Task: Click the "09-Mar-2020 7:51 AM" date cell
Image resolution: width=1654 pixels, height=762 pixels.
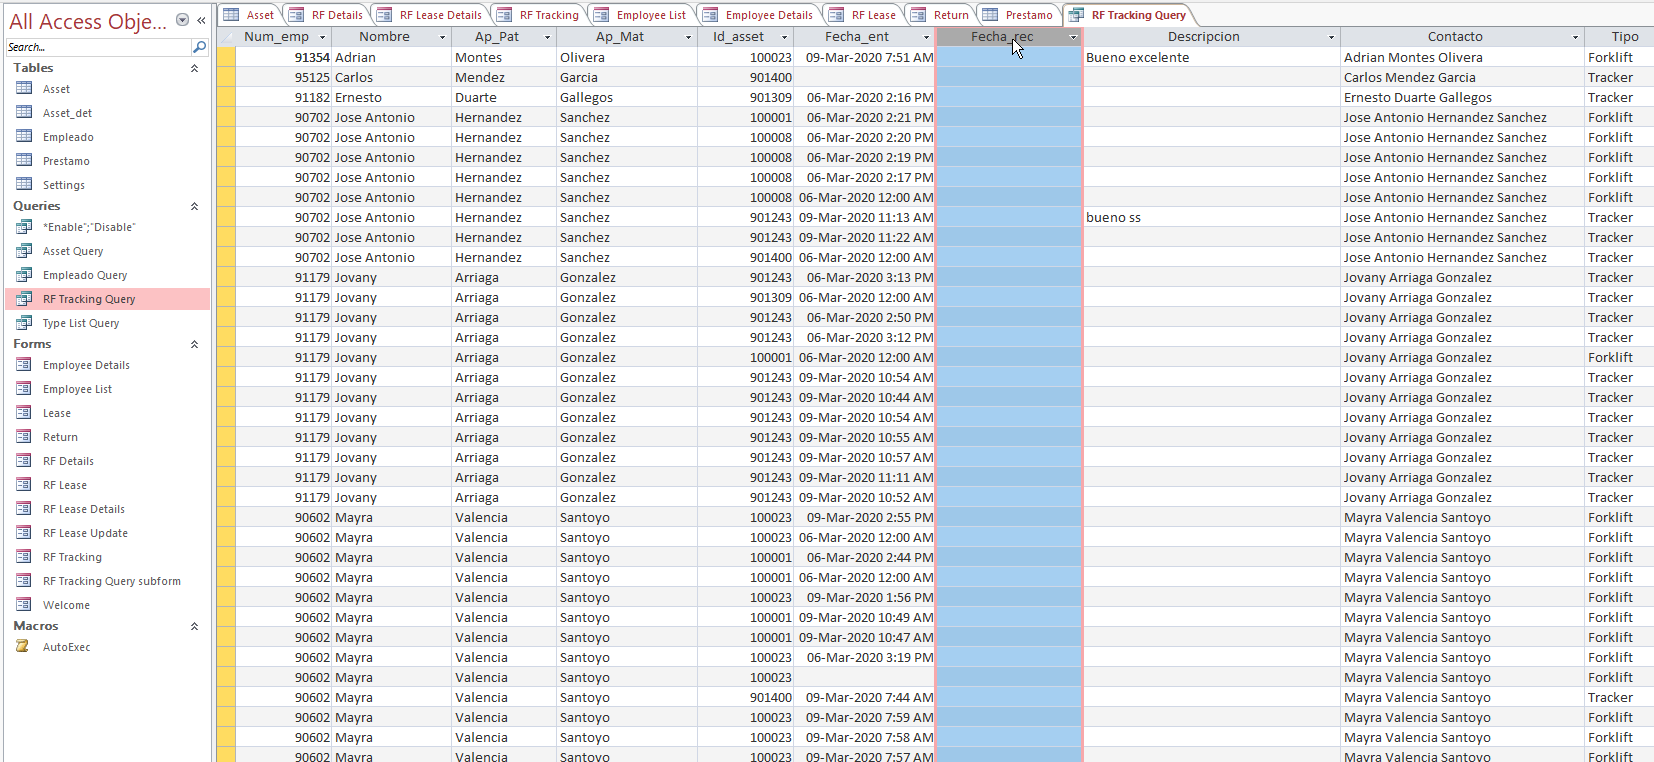Action: [865, 57]
